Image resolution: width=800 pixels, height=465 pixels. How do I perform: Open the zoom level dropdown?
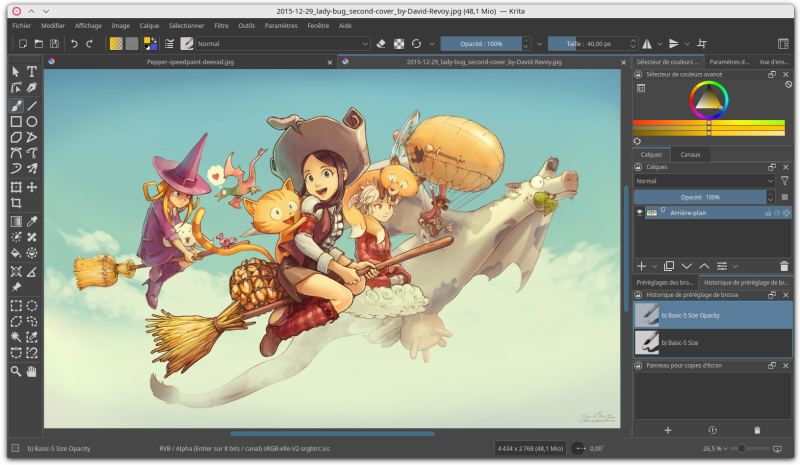point(715,449)
